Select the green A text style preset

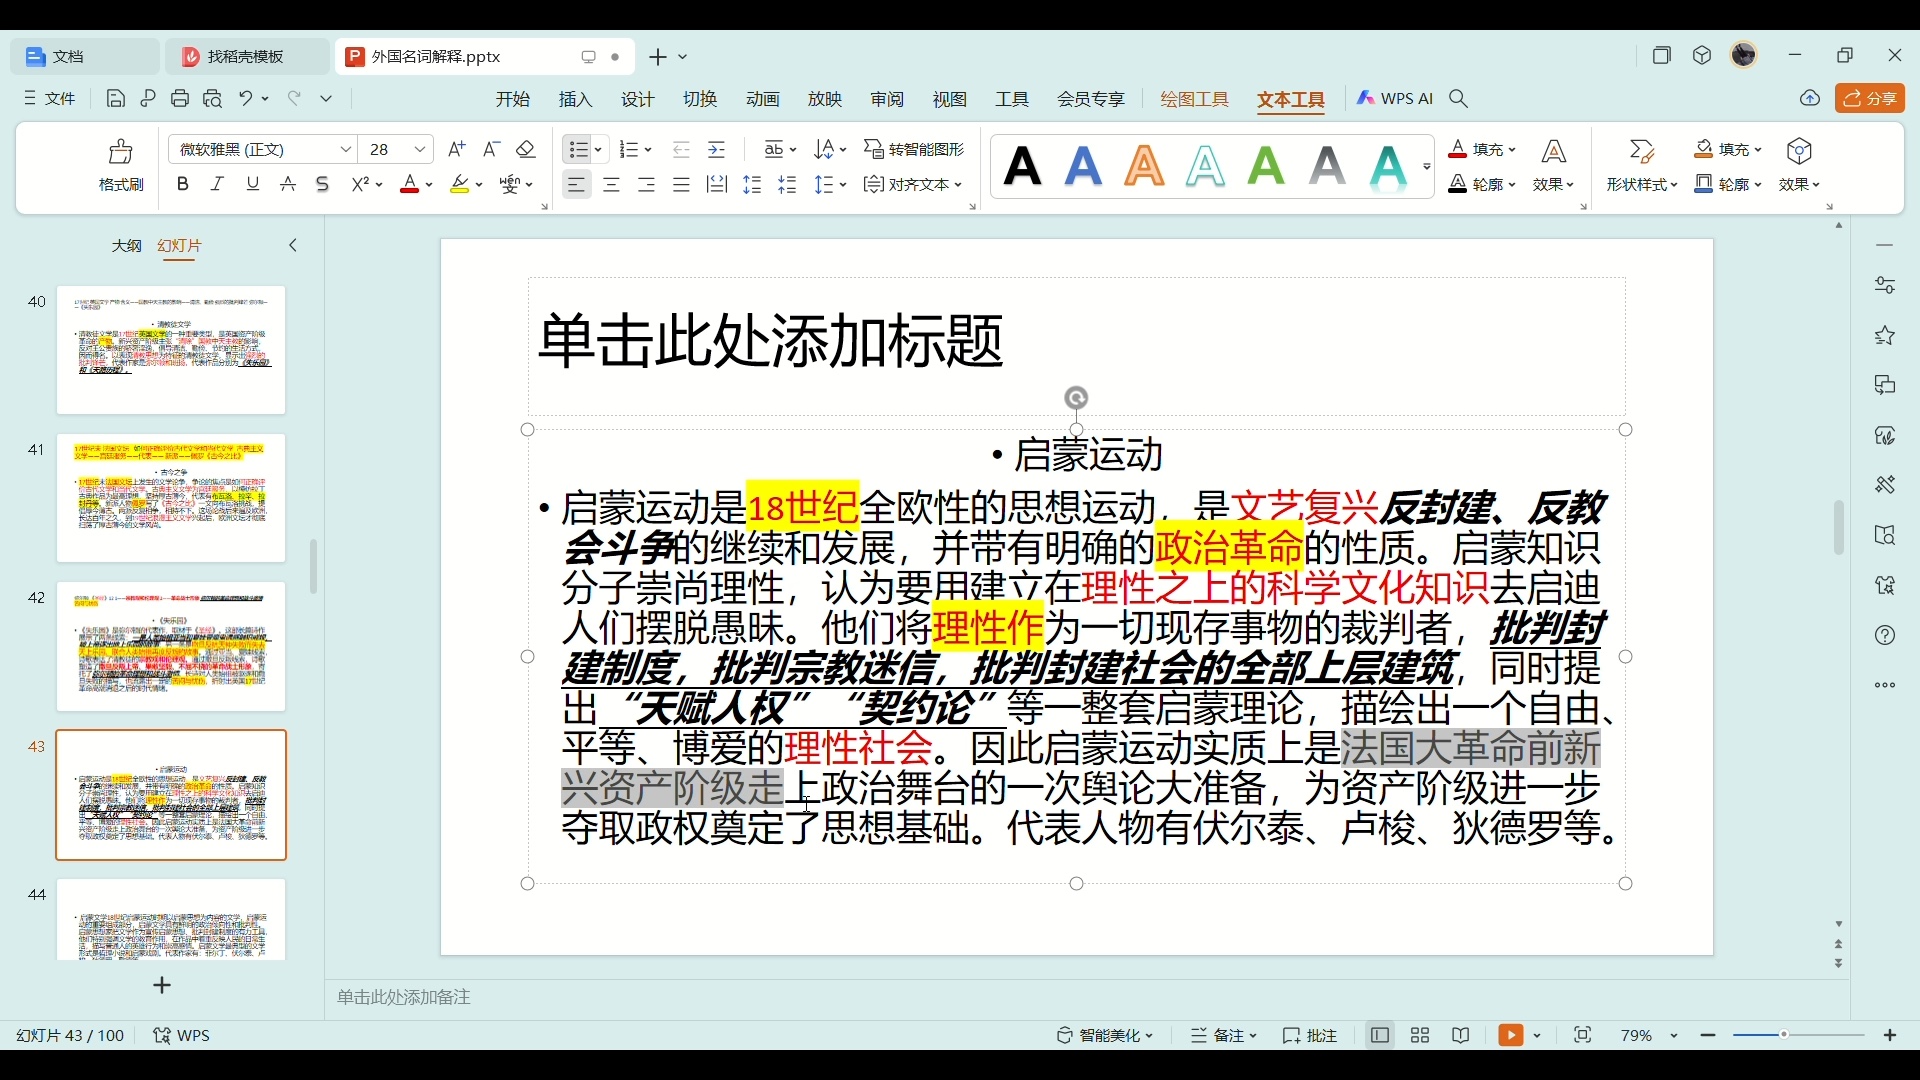tap(1267, 166)
